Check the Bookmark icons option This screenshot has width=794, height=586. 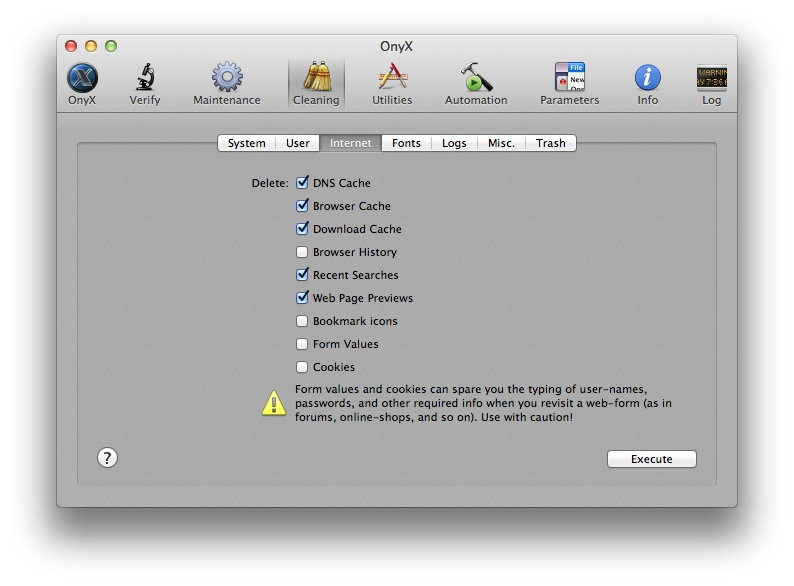302,321
